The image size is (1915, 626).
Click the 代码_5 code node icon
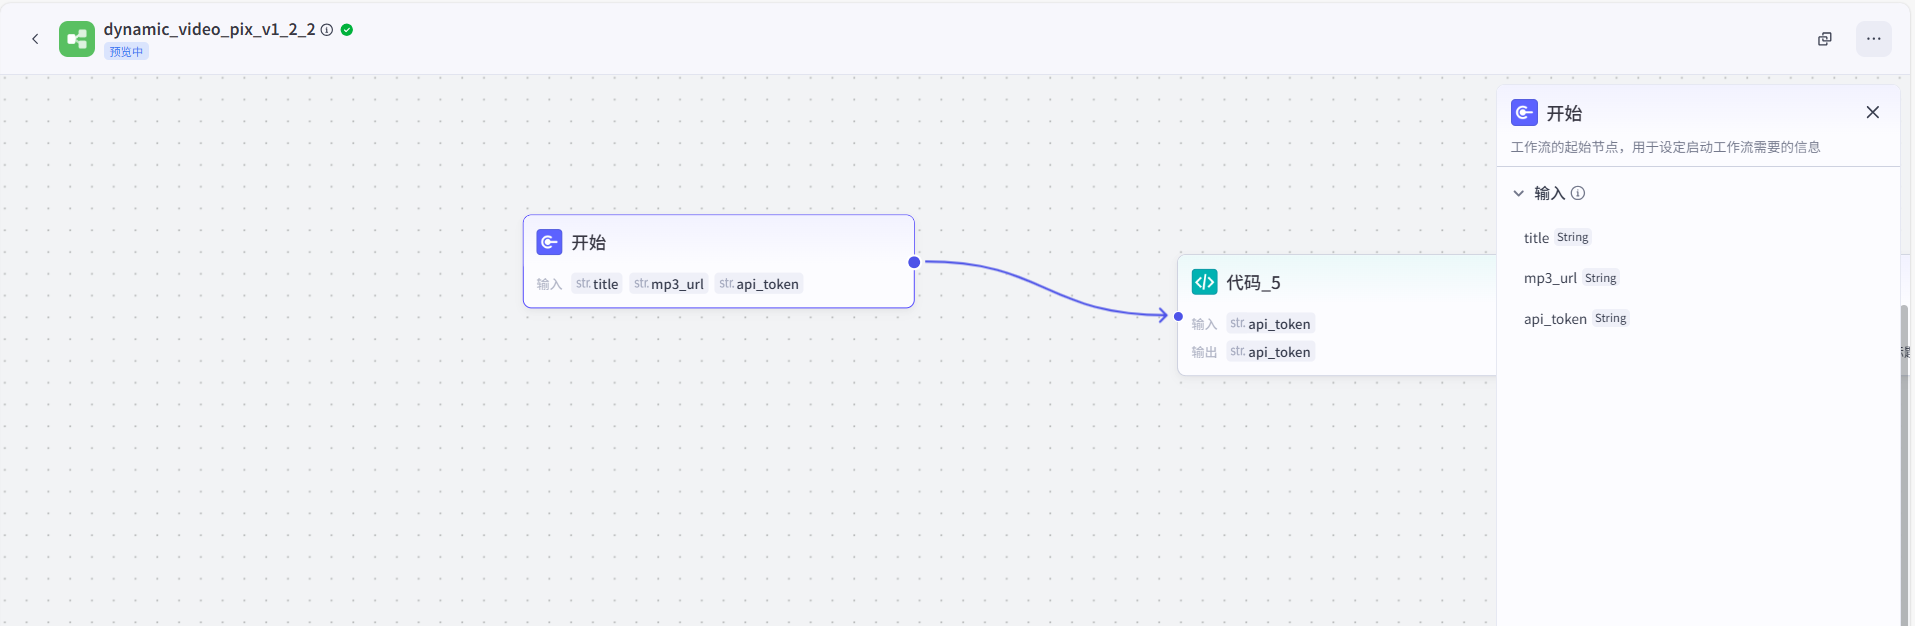(x=1204, y=282)
